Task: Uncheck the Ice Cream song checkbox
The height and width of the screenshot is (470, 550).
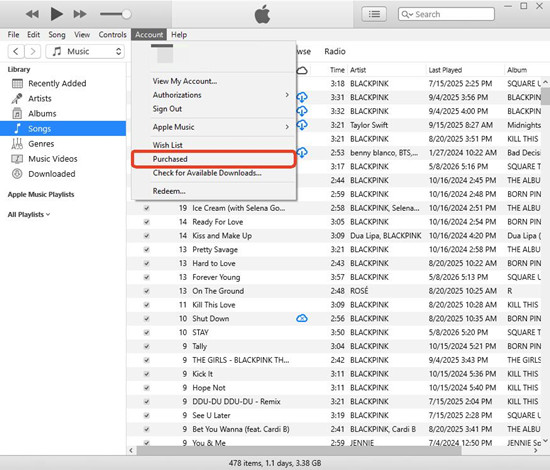Action: click(x=147, y=208)
